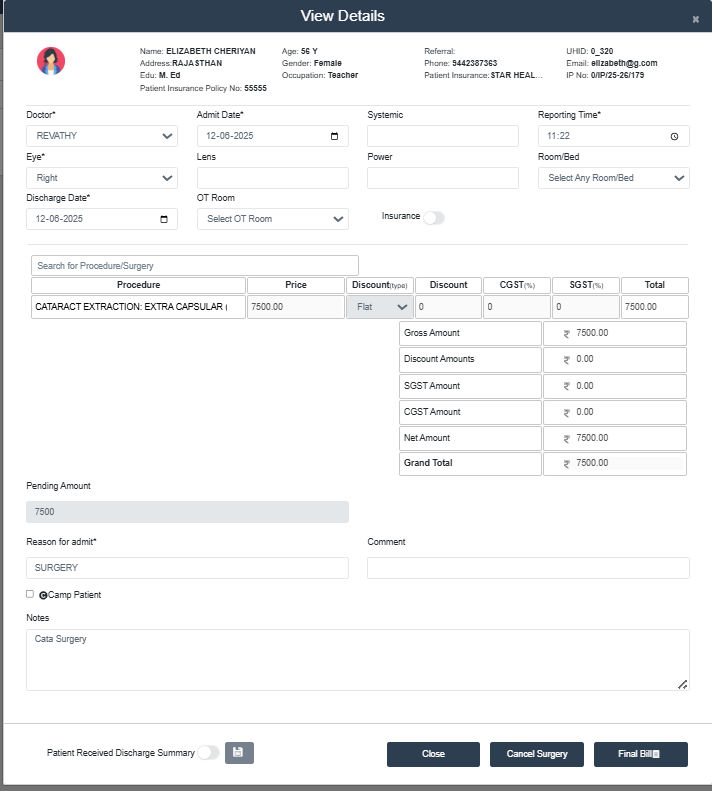The height and width of the screenshot is (791, 712).
Task: Enable Patient Received Discharge Summary toggle
Action: [208, 753]
